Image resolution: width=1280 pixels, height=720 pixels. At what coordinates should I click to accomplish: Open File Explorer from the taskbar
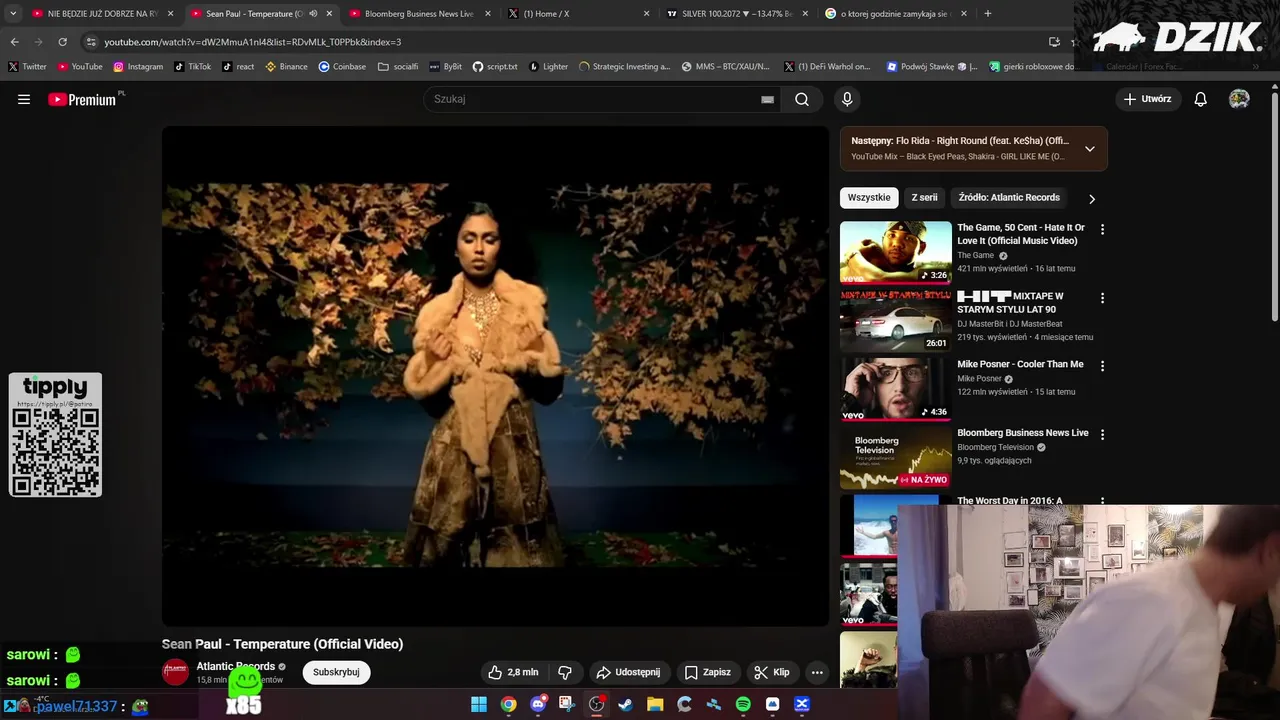655,704
